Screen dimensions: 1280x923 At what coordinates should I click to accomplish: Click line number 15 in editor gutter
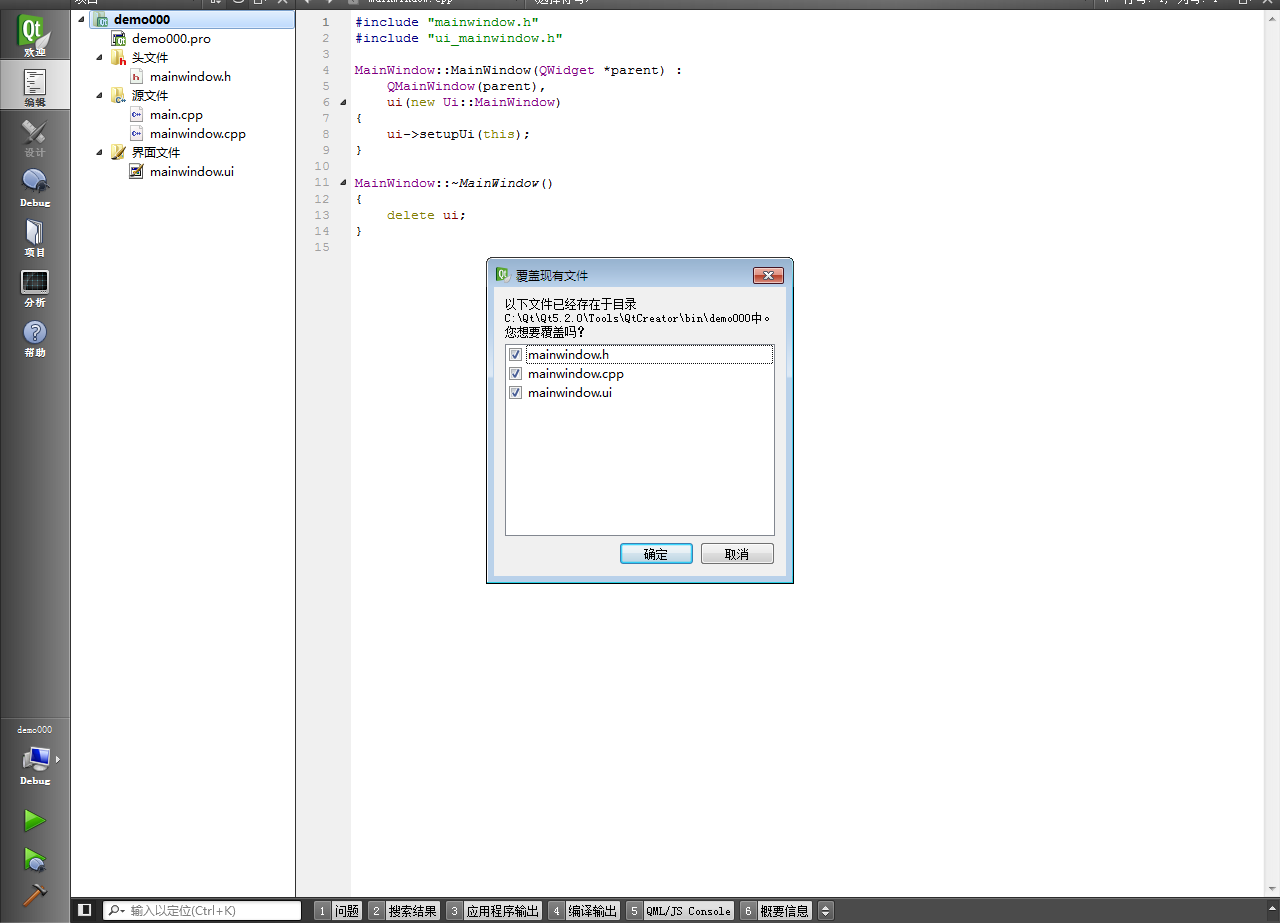click(x=322, y=247)
